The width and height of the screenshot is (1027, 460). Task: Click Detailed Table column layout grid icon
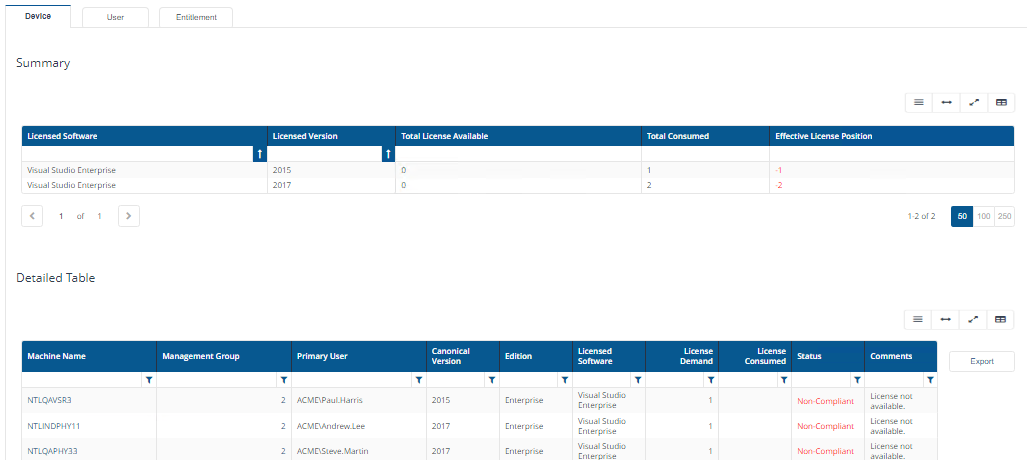[x=1000, y=319]
